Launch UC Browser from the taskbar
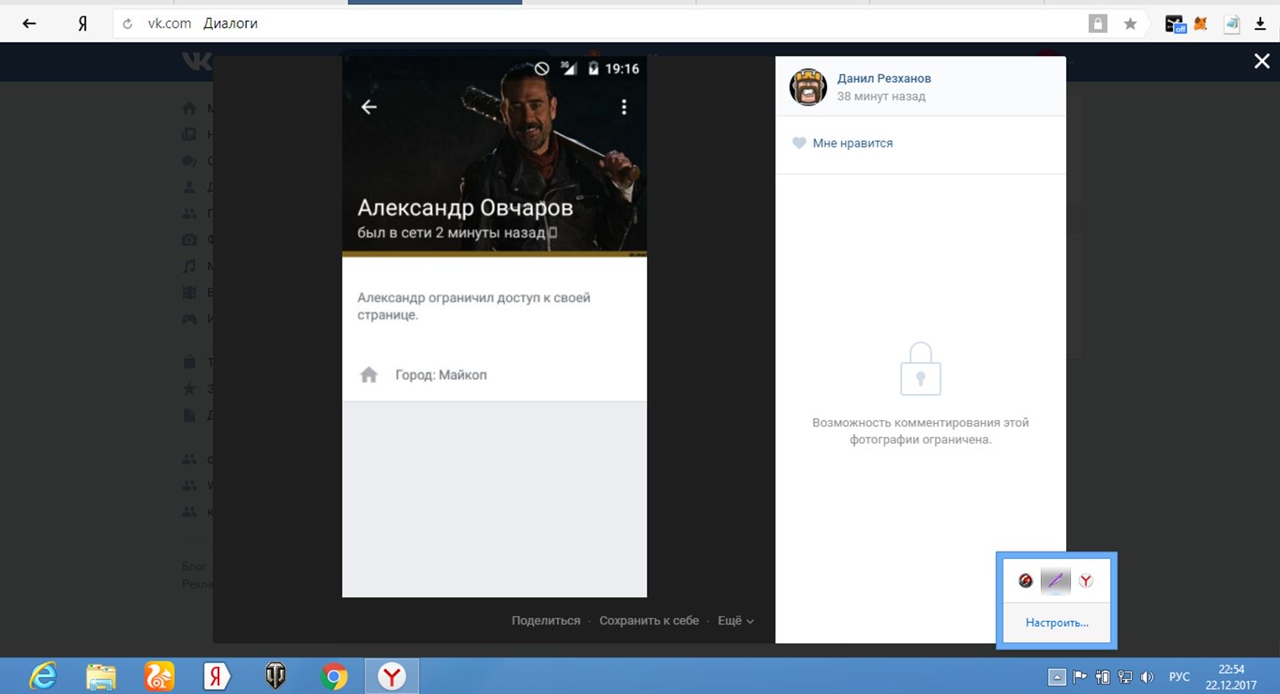This screenshot has height=694, width=1280. (x=159, y=677)
